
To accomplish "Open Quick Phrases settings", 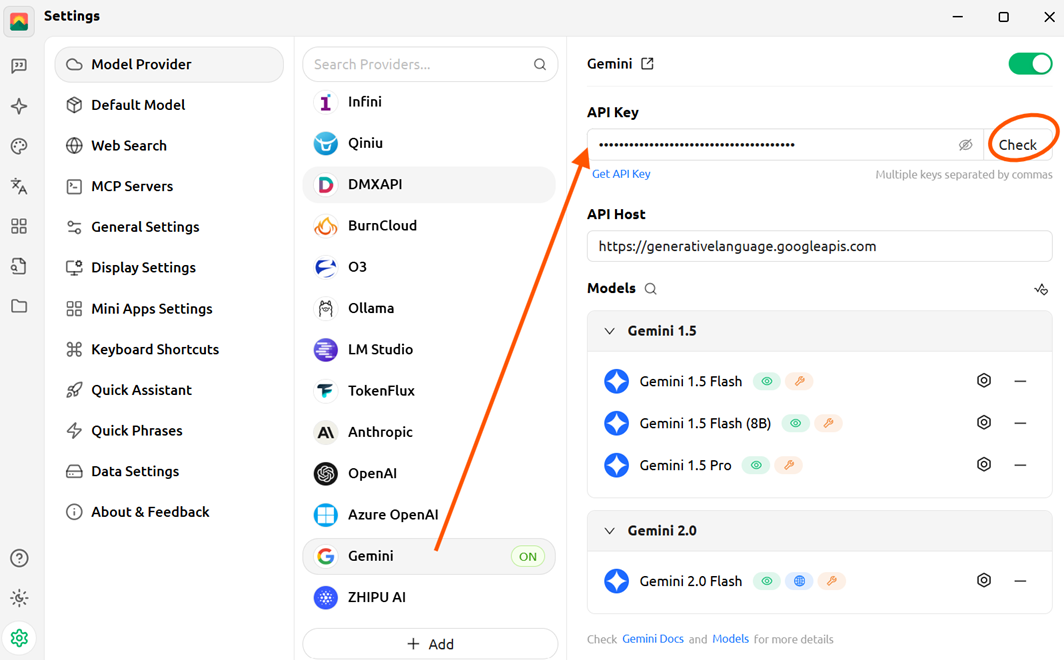I will pos(169,431).
